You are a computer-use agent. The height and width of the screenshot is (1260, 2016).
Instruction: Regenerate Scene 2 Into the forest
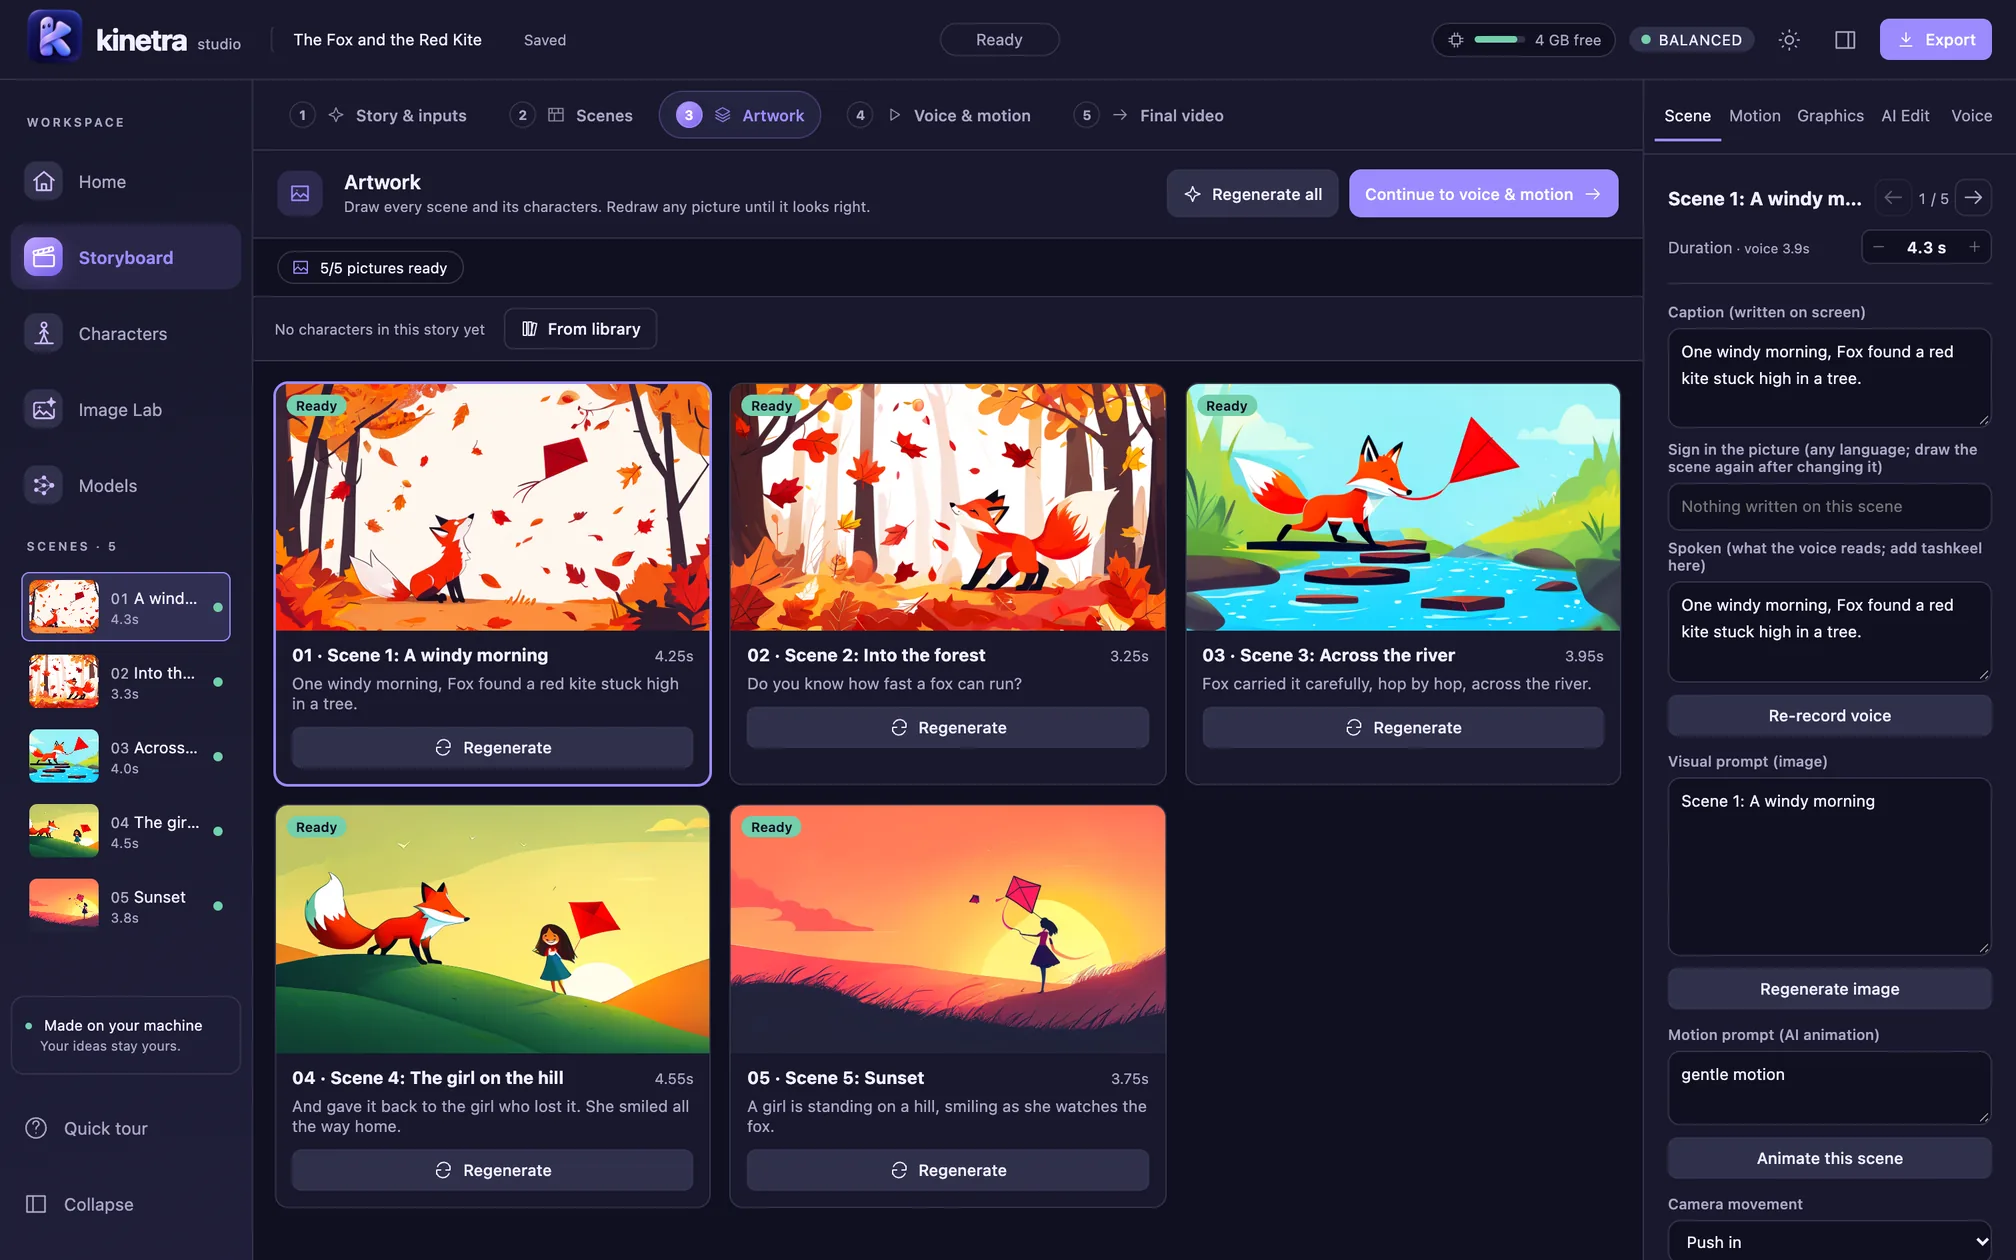(x=947, y=727)
